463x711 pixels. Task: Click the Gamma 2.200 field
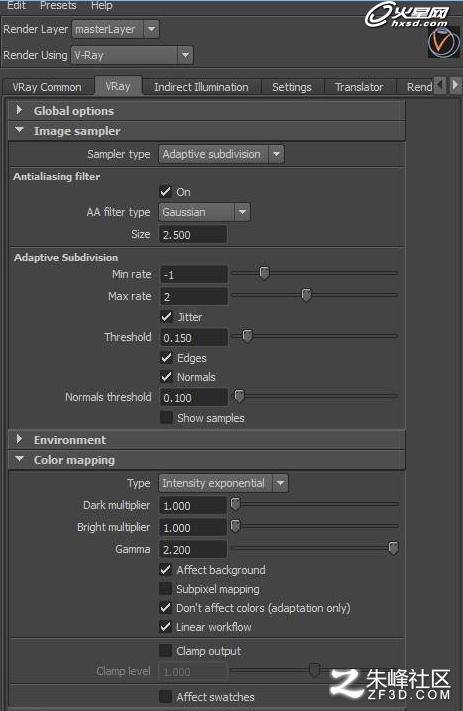tap(193, 549)
